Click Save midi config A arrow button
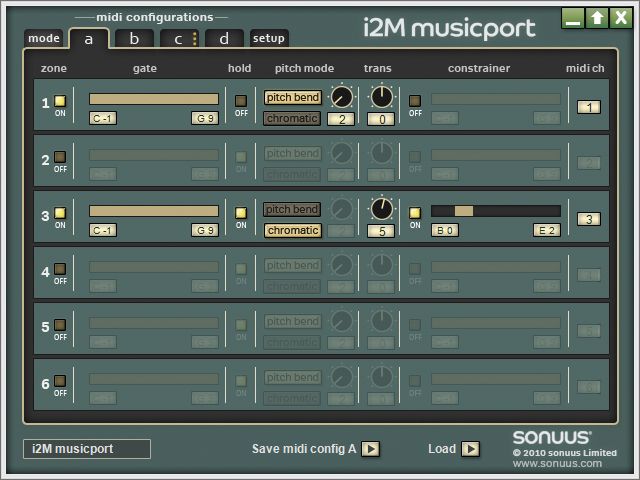 (371, 449)
